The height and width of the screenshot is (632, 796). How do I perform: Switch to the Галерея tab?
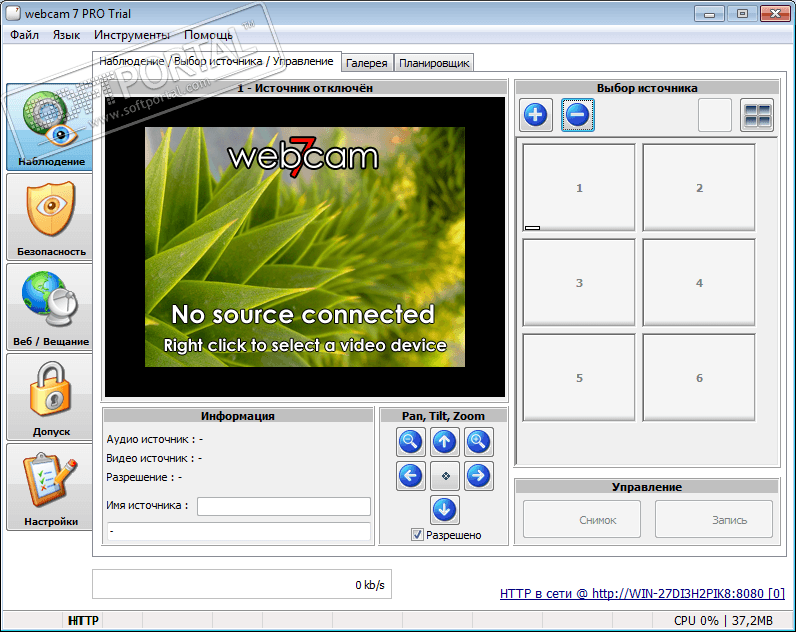[x=367, y=63]
